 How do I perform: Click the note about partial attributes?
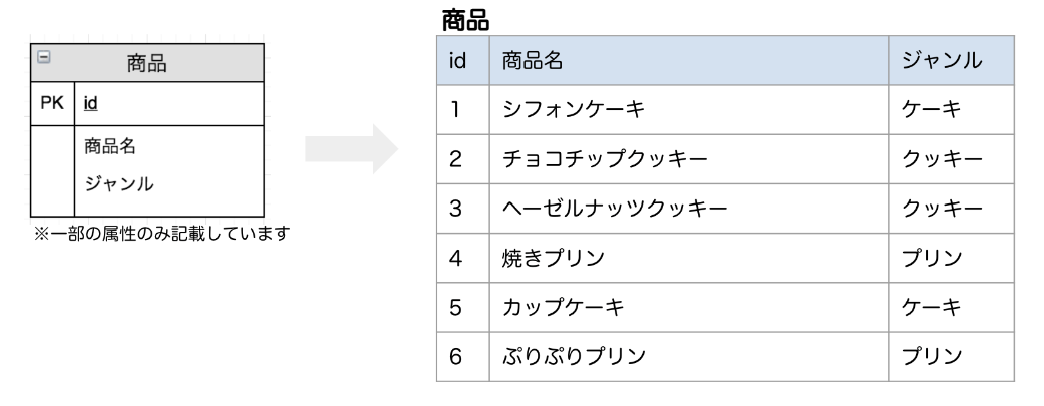pyautogui.click(x=147, y=235)
